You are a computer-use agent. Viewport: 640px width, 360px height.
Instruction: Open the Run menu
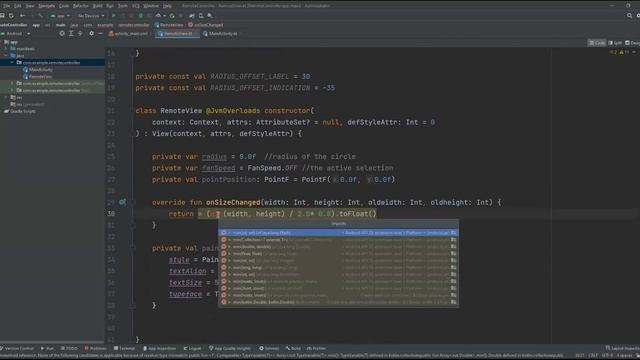(110, 6)
